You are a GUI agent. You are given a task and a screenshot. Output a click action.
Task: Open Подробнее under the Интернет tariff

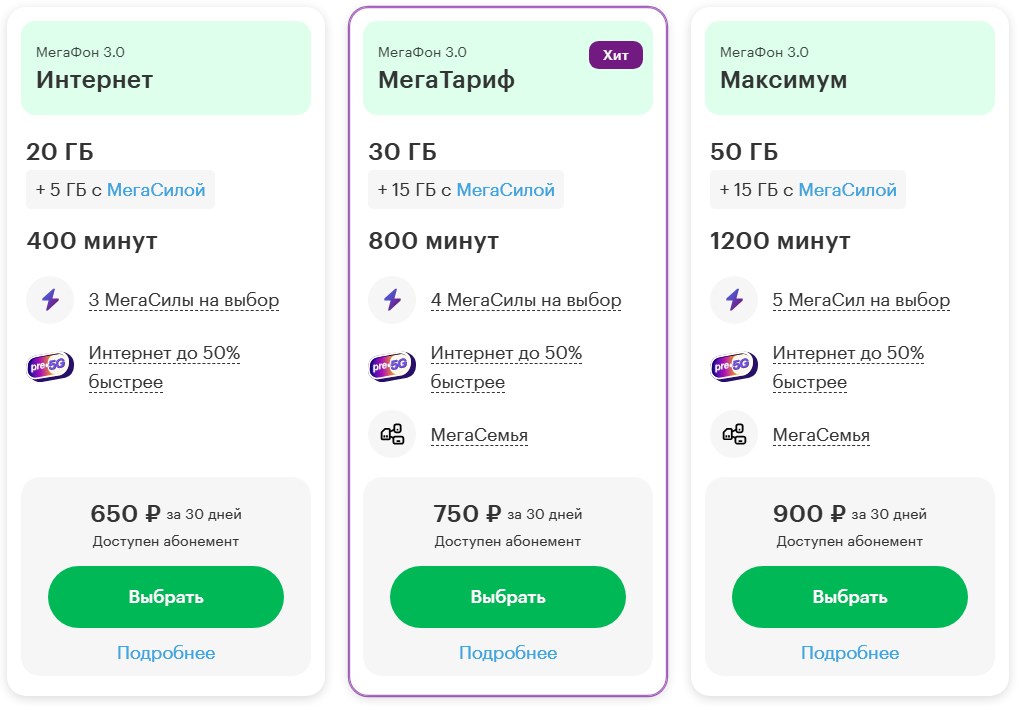[x=166, y=652]
